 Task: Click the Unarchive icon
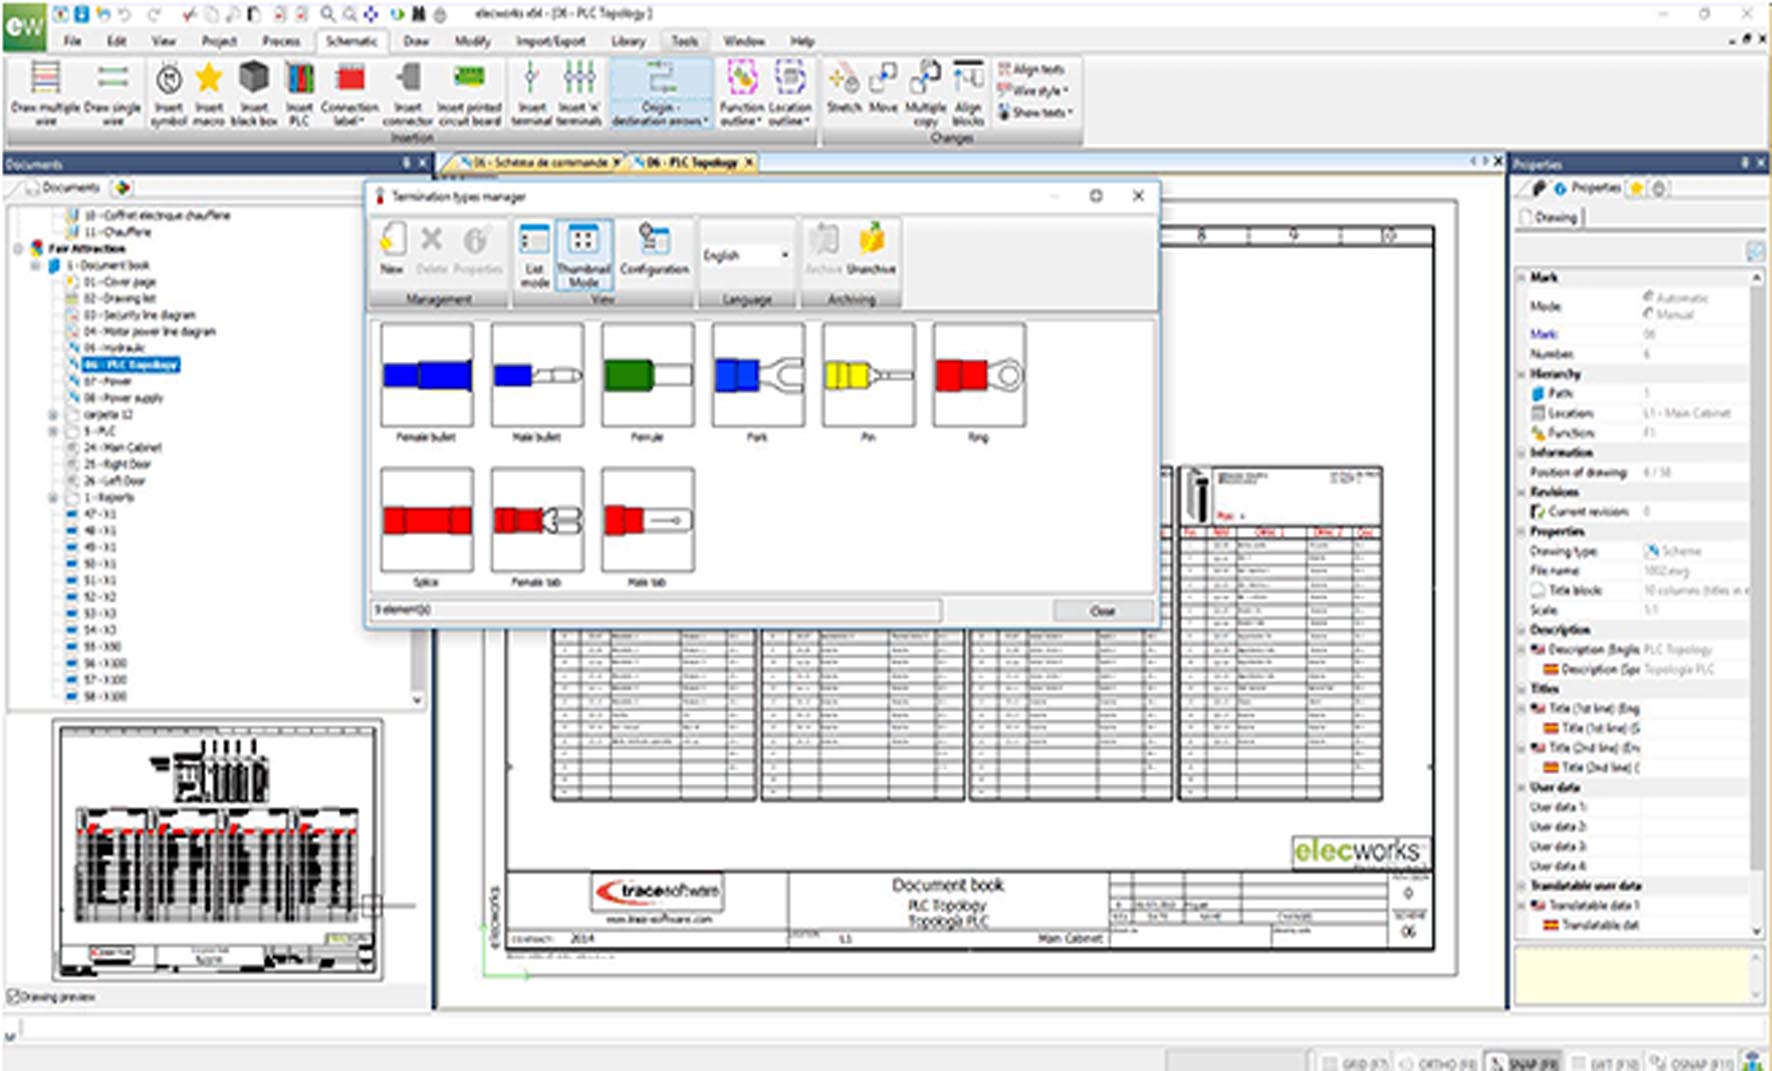pos(871,248)
